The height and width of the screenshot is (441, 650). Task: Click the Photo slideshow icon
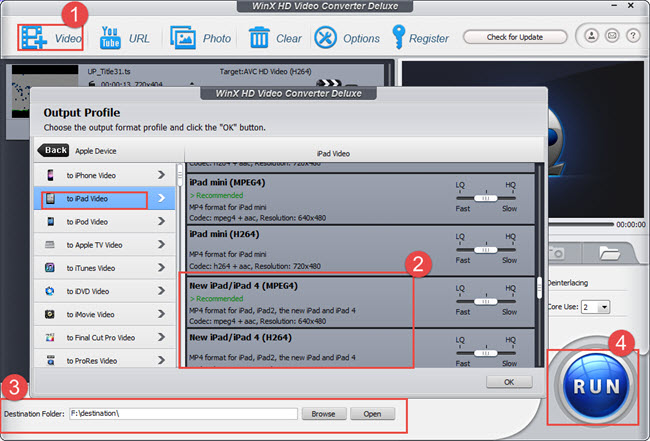coord(182,38)
